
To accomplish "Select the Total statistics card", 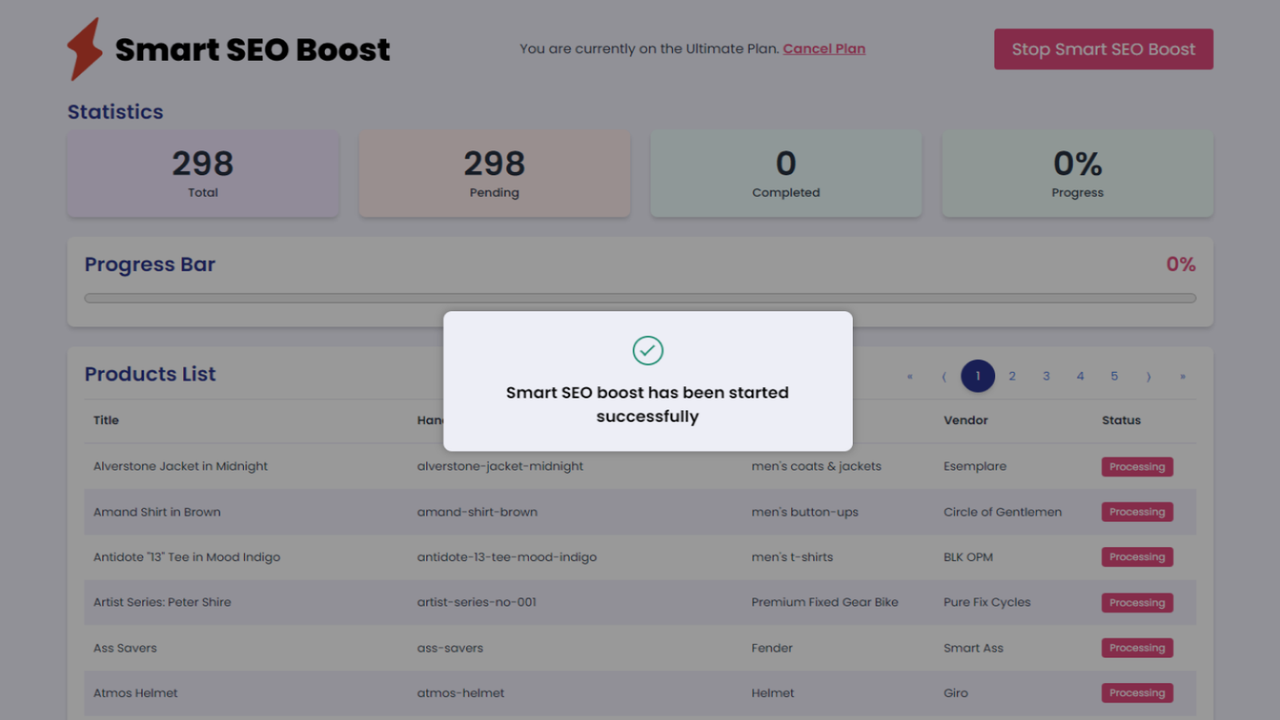I will pos(202,173).
